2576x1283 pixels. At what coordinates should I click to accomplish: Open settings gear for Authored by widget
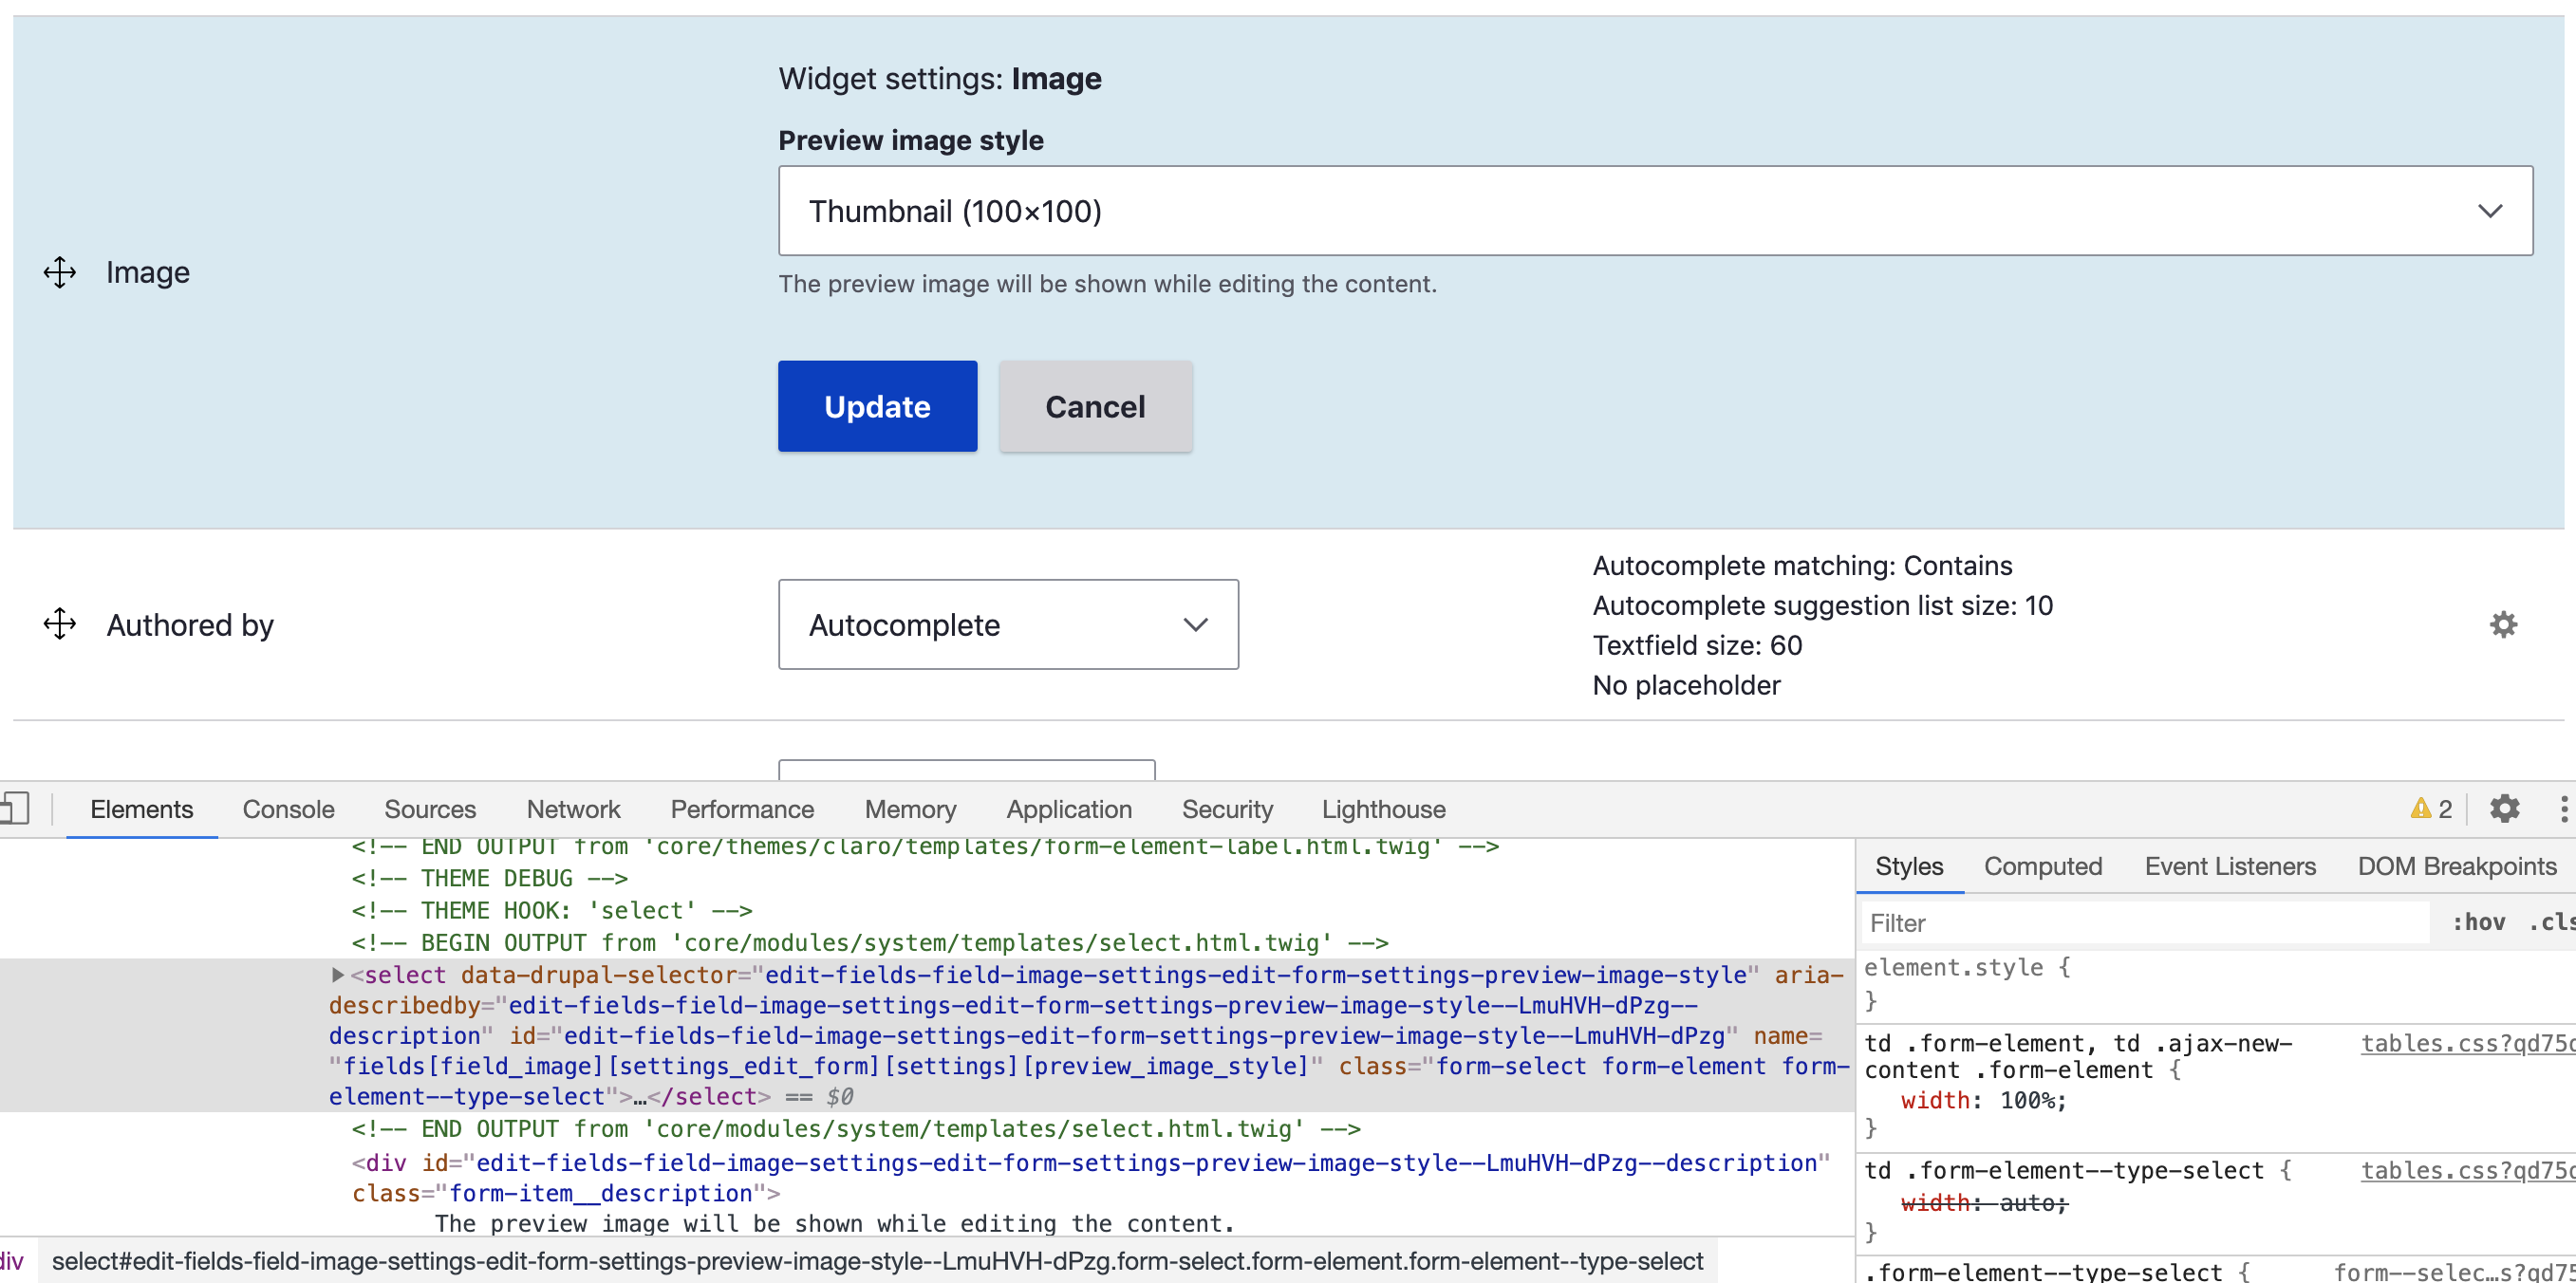2503,624
